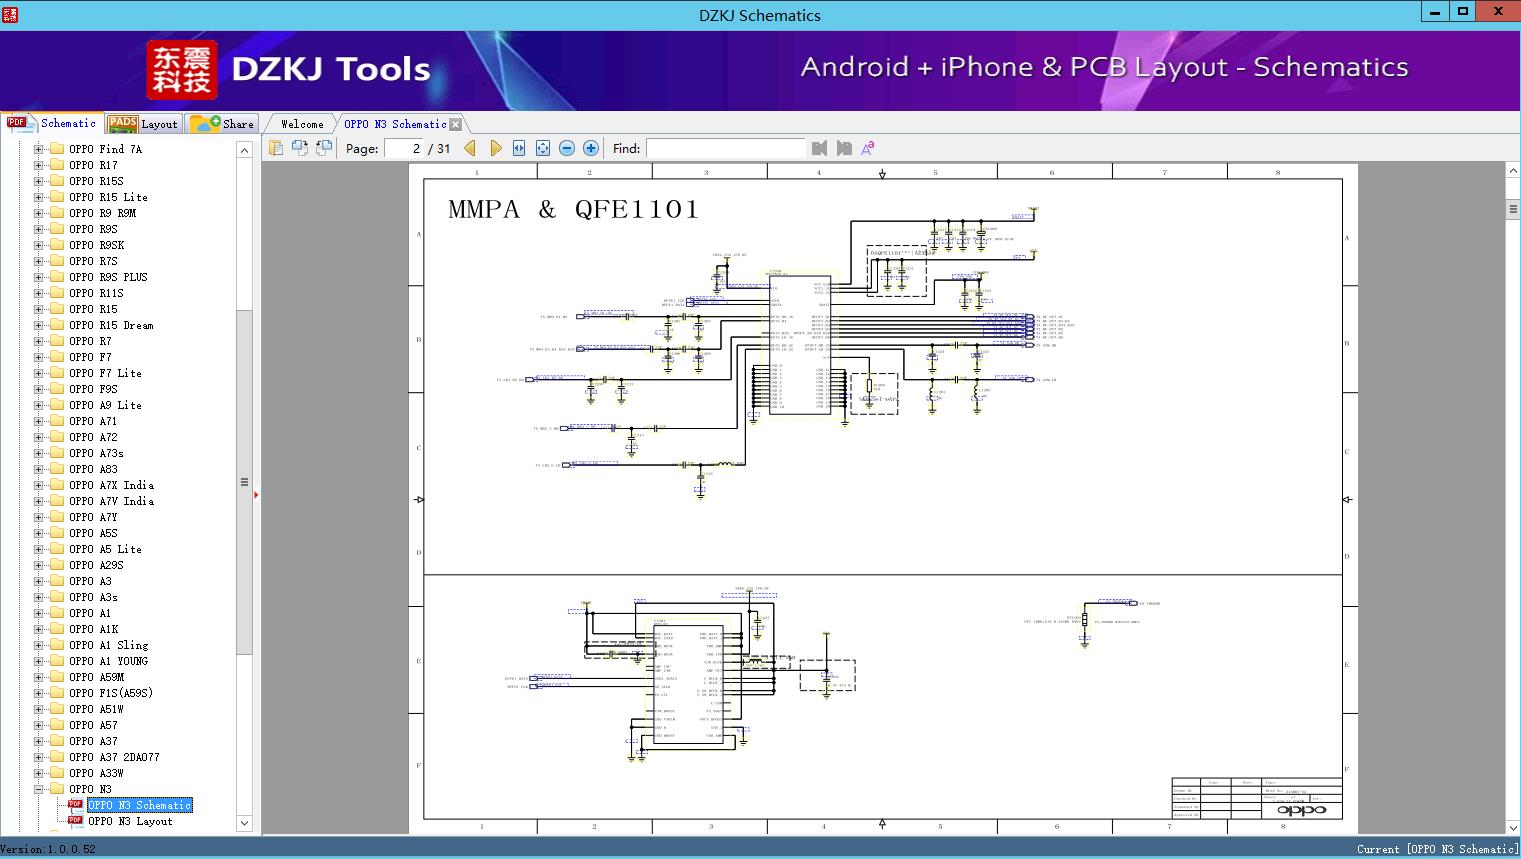
Task: Click the schematic page view
Action: (x=883, y=499)
